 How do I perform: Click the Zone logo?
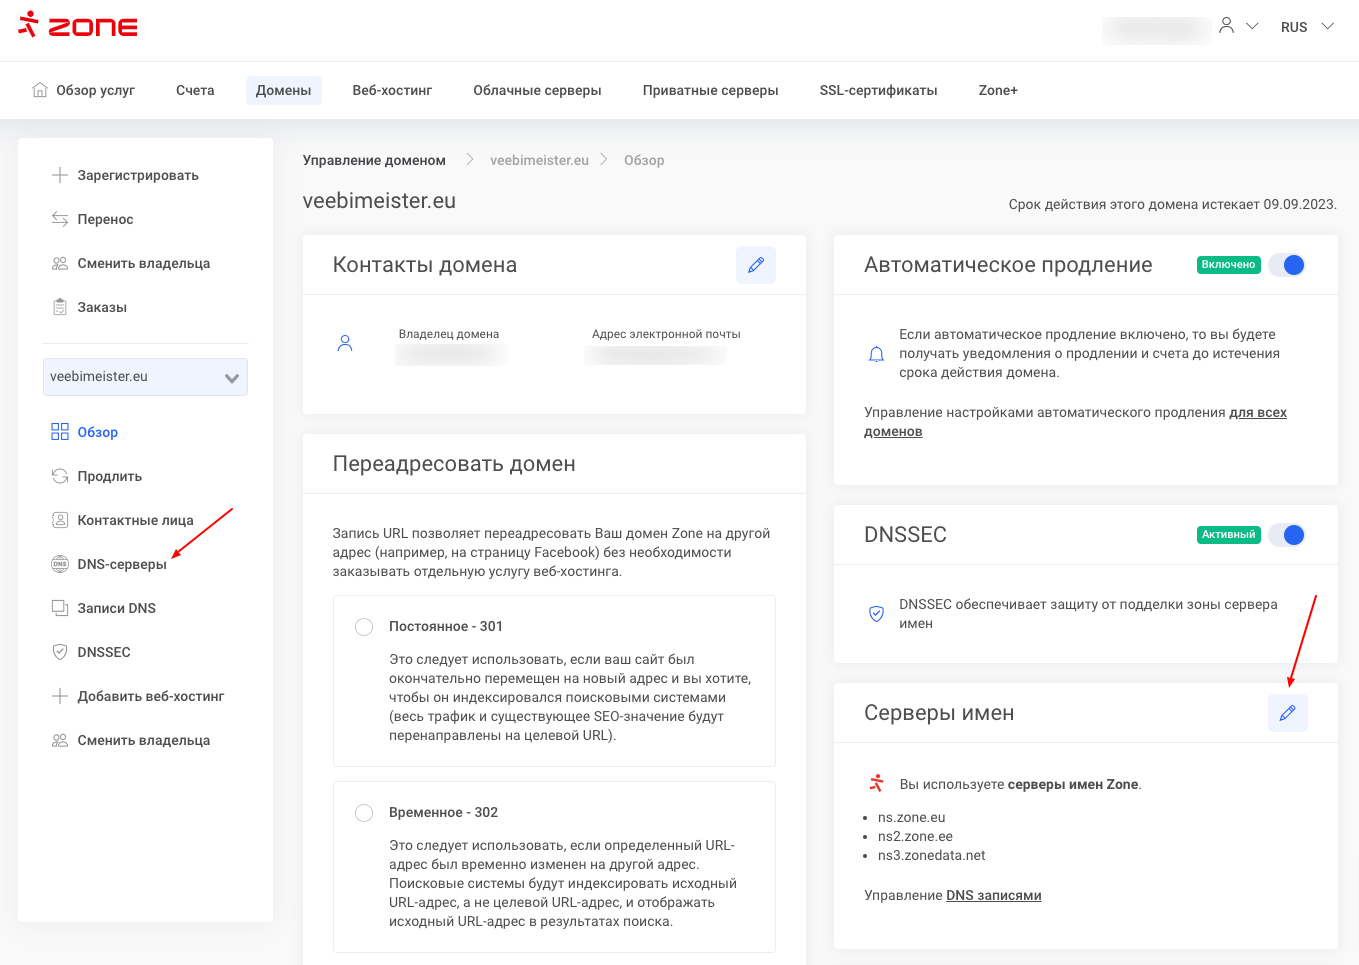click(78, 25)
